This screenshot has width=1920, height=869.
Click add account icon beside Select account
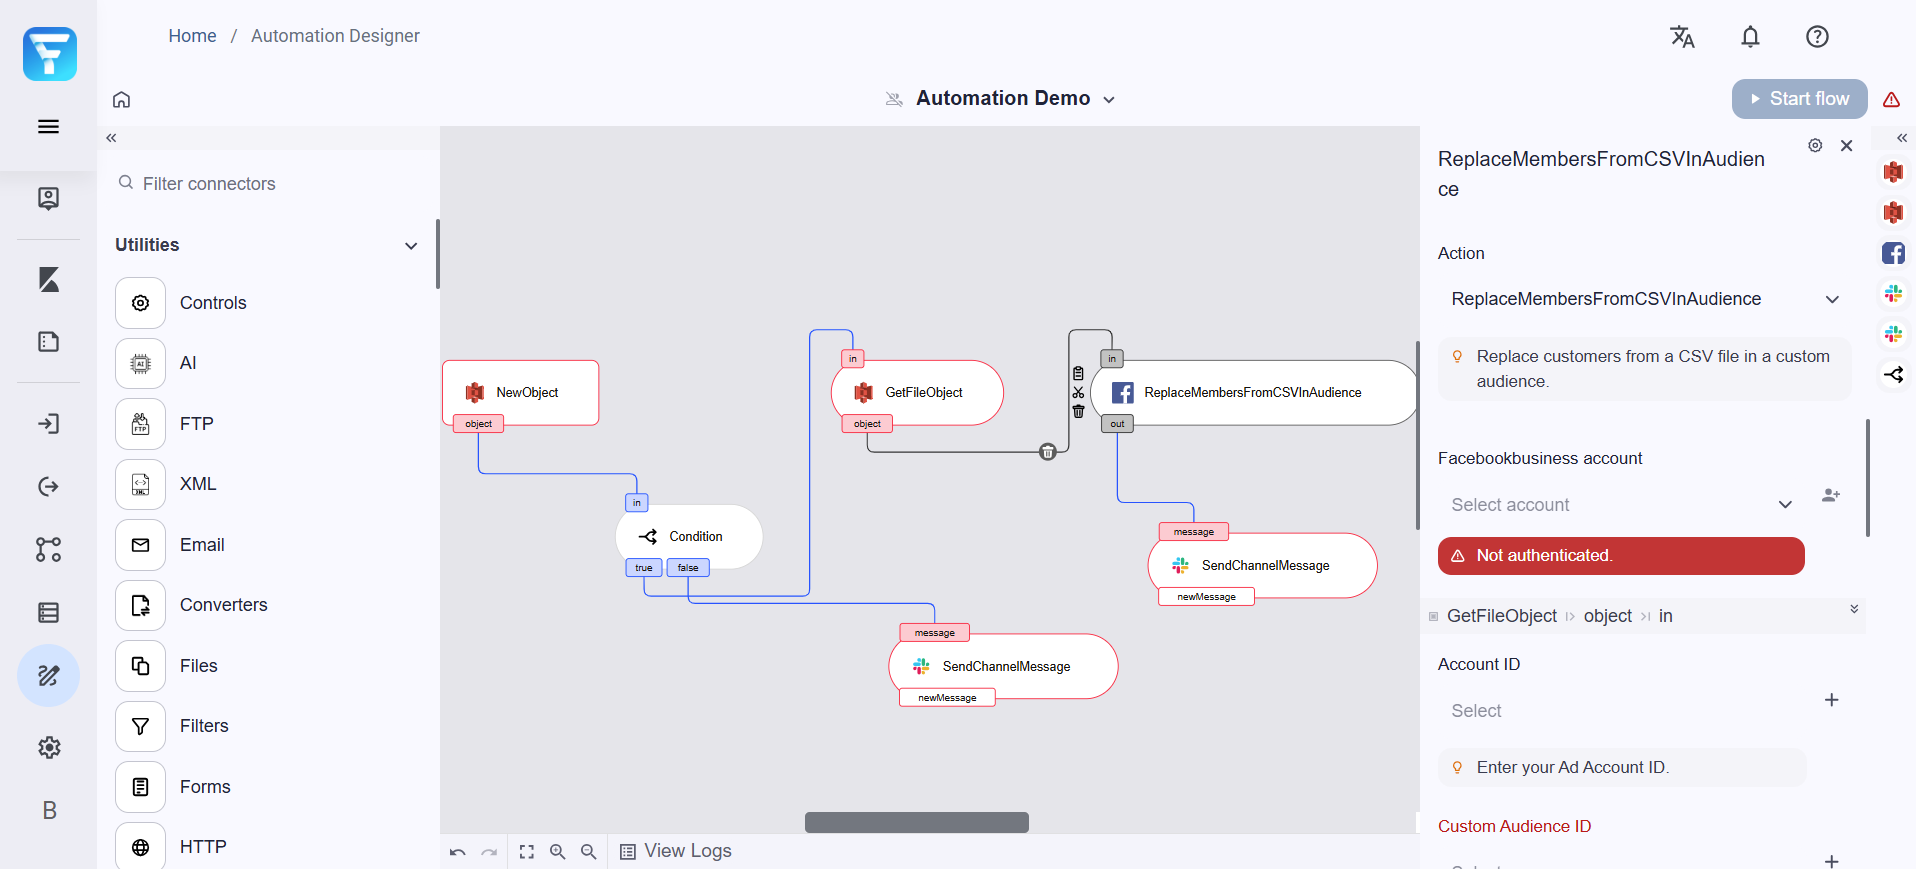pos(1831,495)
